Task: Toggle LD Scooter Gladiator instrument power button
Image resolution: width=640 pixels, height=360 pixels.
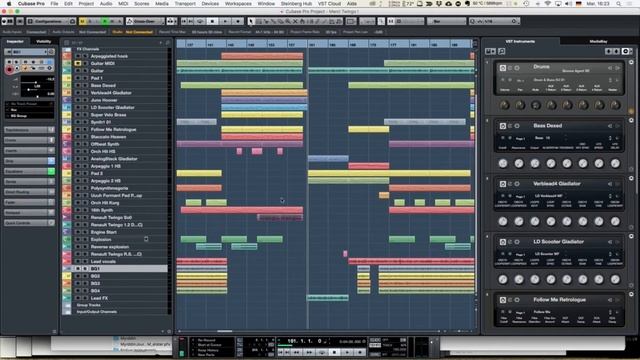Action: 503,242
